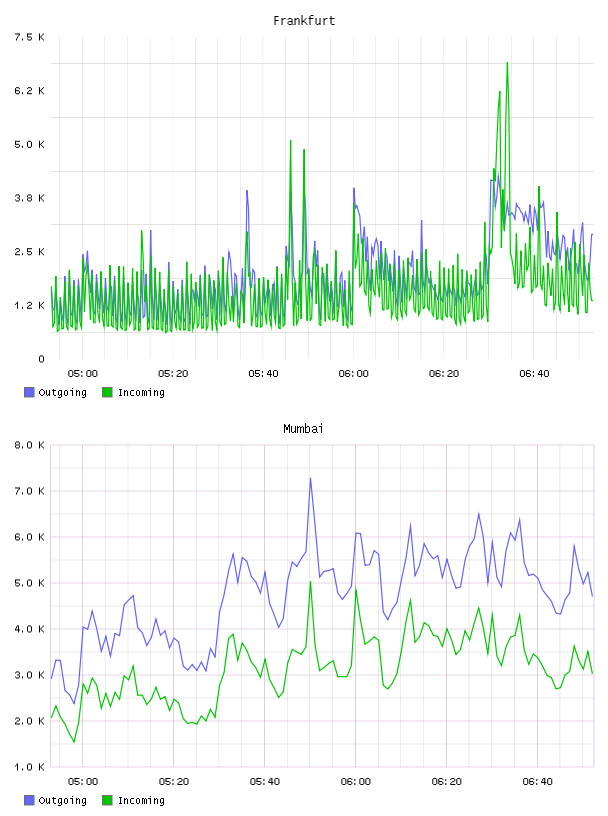Click 06:00 time label on Mumbai chart
Screen dimensions: 608x816
(356, 782)
